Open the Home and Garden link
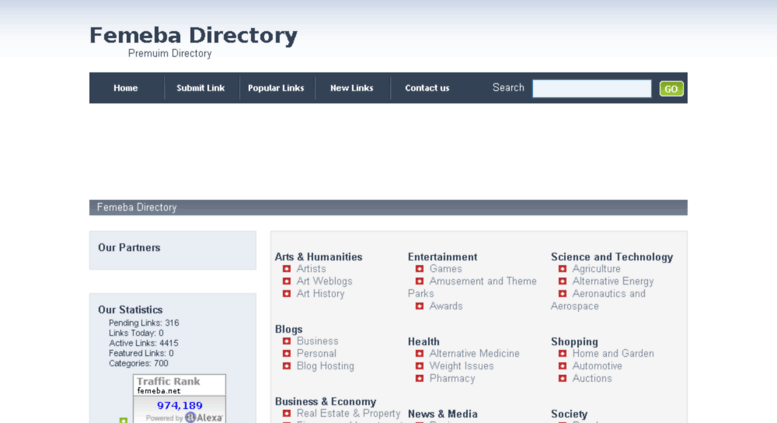777x423 pixels. point(613,354)
